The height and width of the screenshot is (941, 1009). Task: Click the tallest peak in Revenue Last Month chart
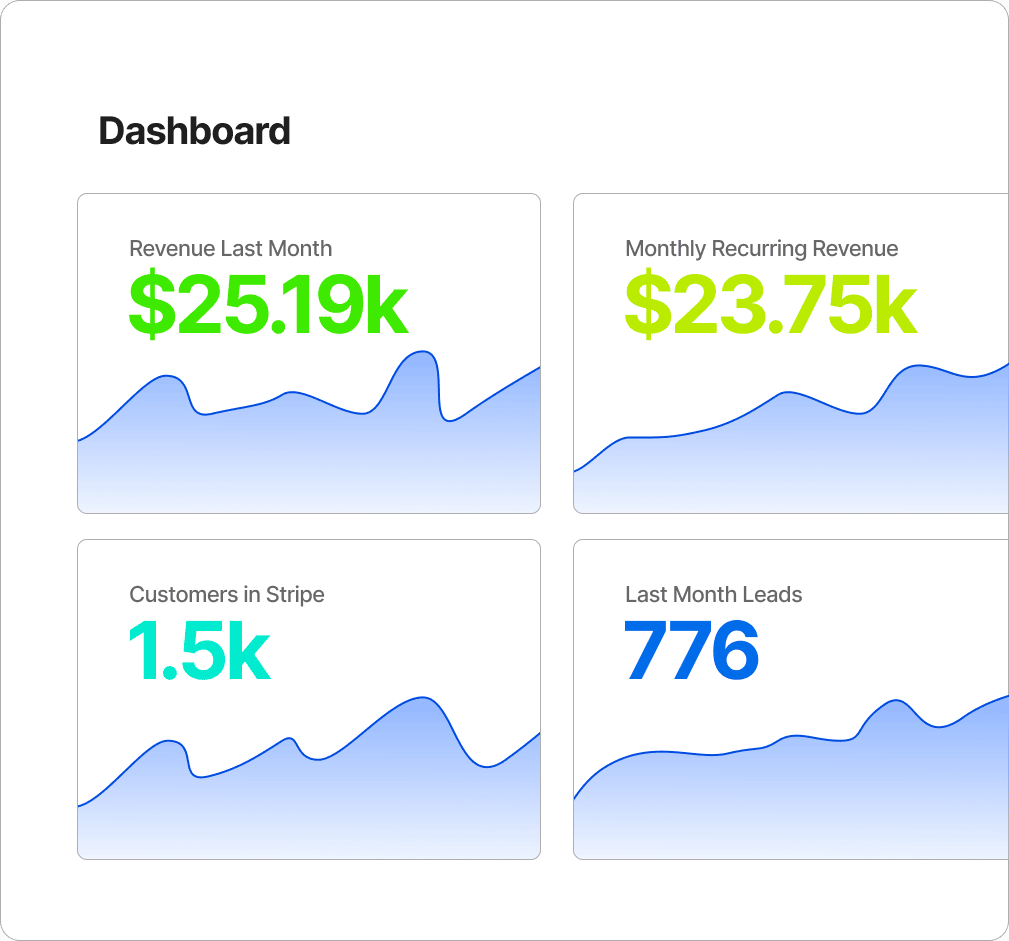coord(424,353)
